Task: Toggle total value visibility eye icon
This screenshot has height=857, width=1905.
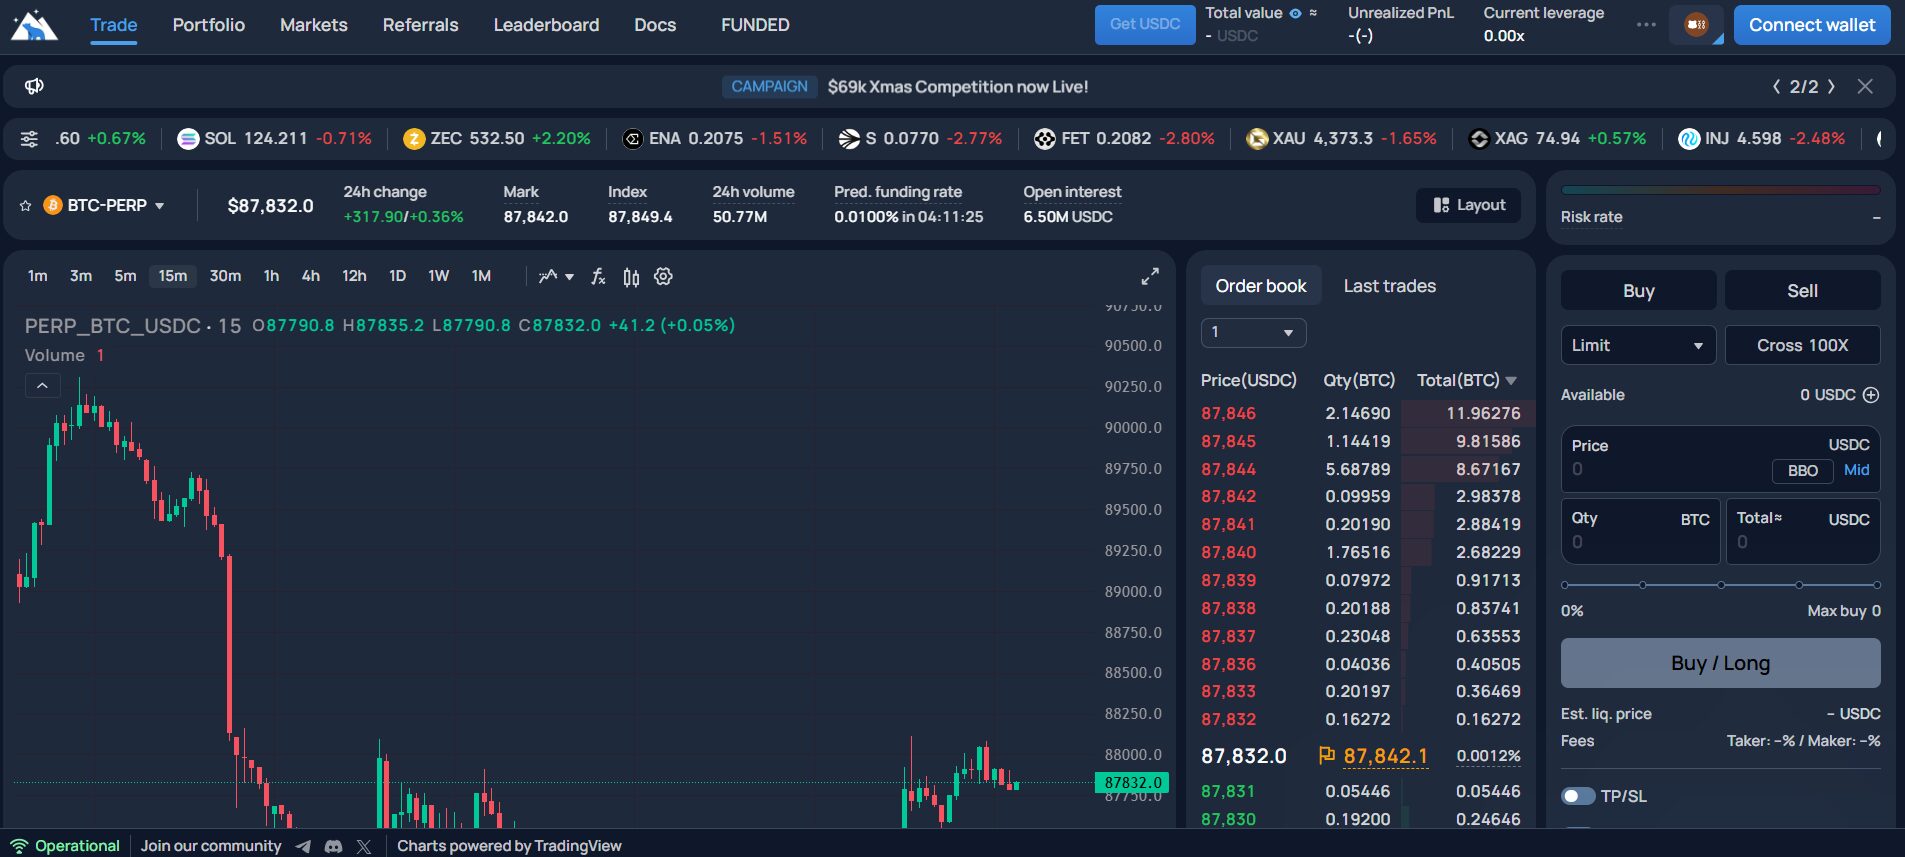Action: [1295, 14]
